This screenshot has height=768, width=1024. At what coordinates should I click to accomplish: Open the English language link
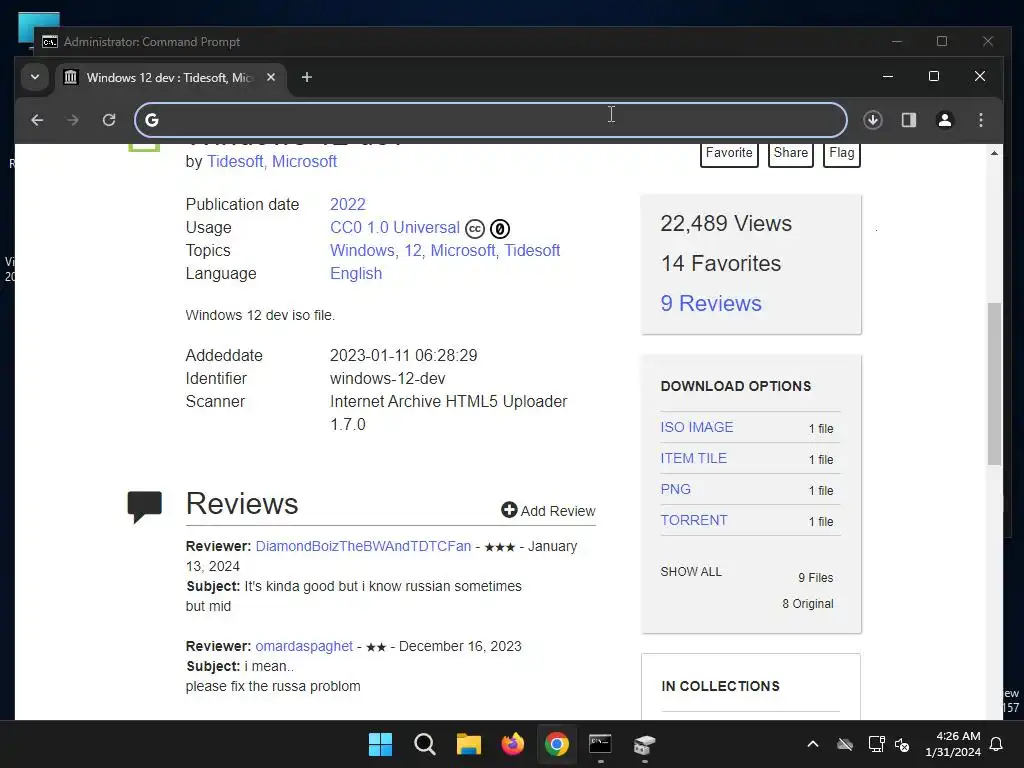(356, 274)
